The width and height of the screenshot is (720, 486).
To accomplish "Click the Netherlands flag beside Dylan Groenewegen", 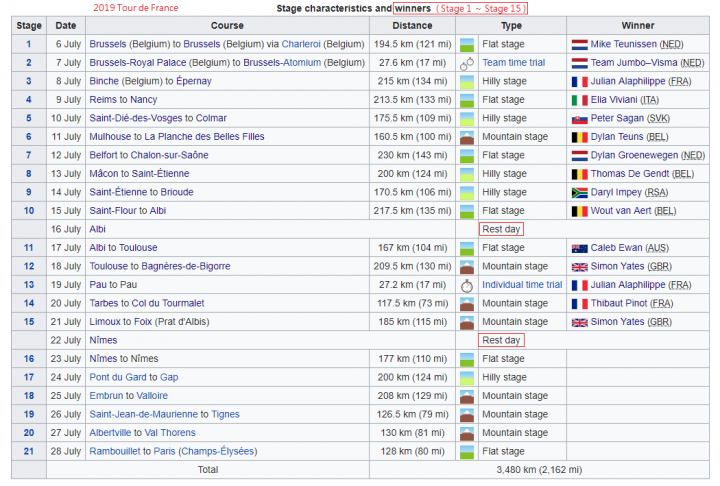I will pos(579,156).
